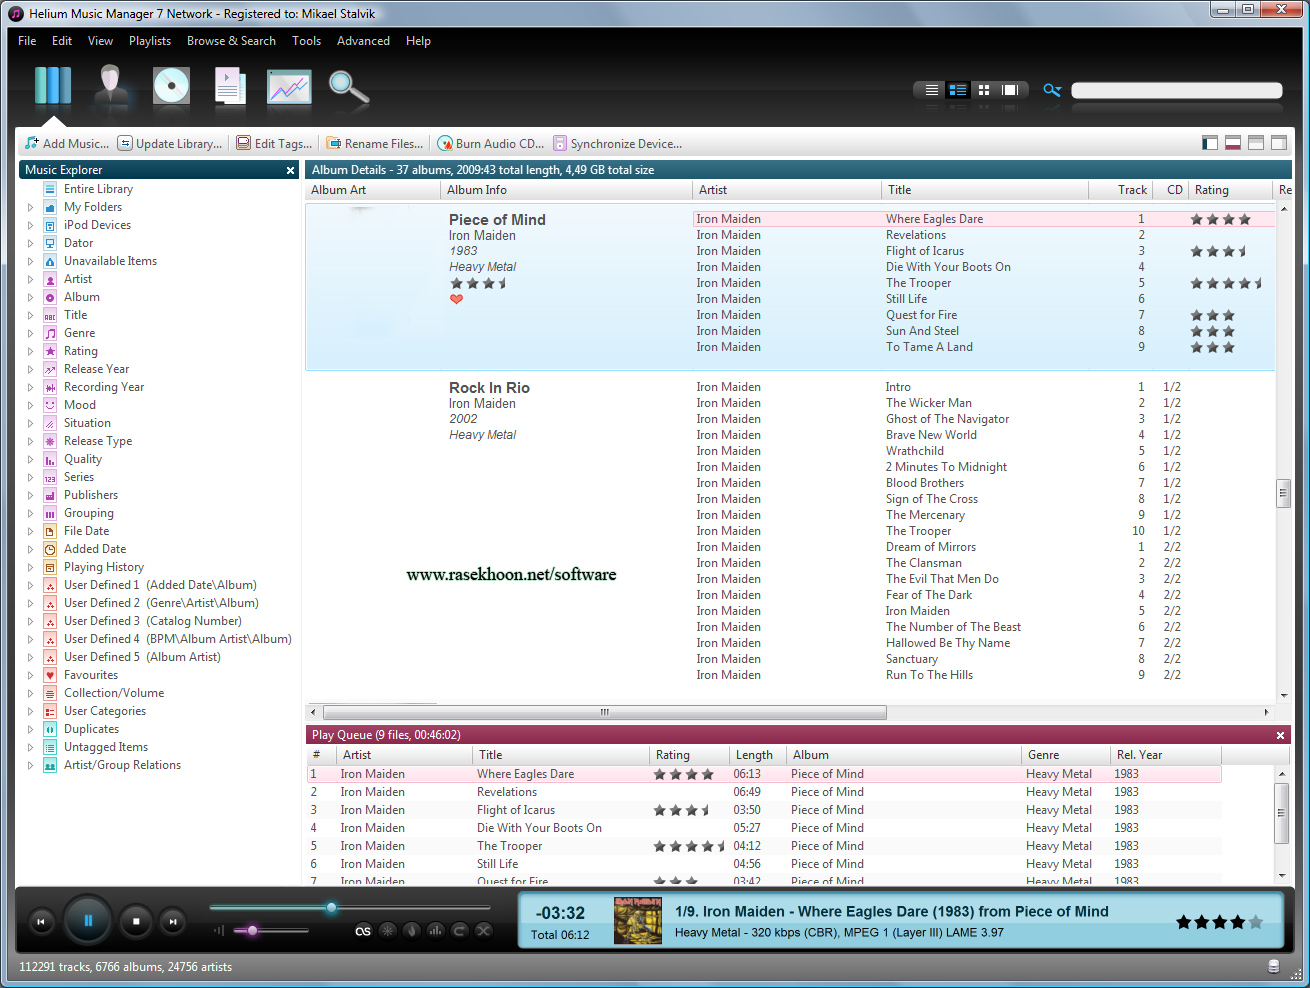This screenshot has width=1310, height=988.
Task: Switch to the plain list view mode
Action: pos(932,90)
